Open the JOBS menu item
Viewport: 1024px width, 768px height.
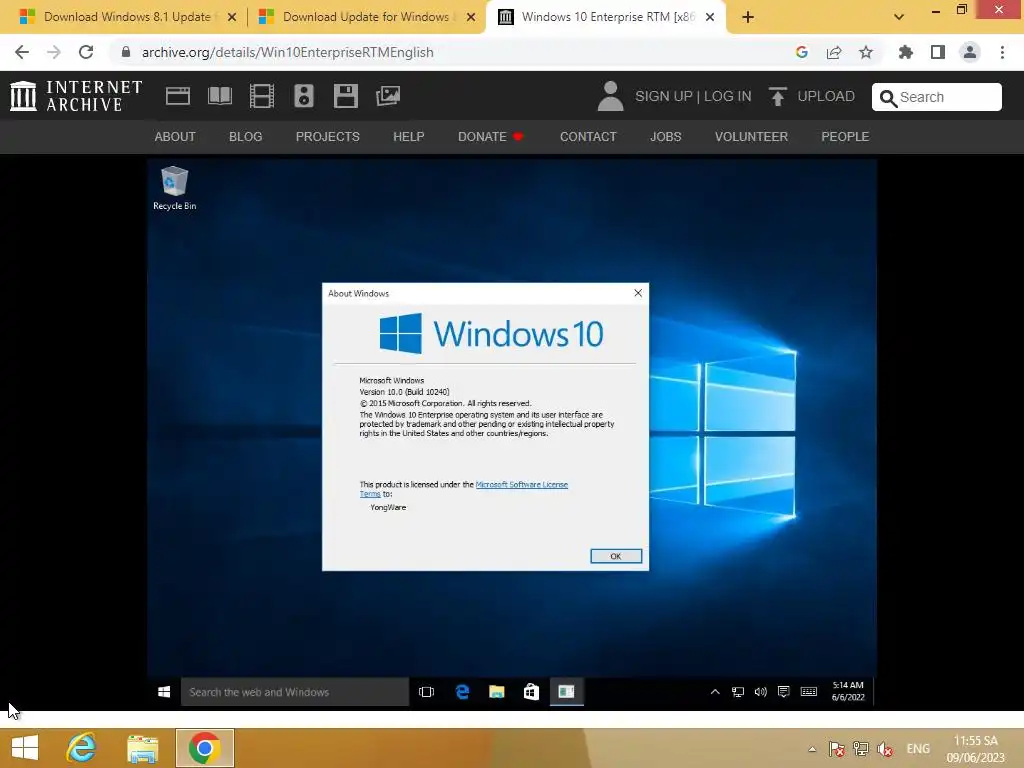pos(665,136)
